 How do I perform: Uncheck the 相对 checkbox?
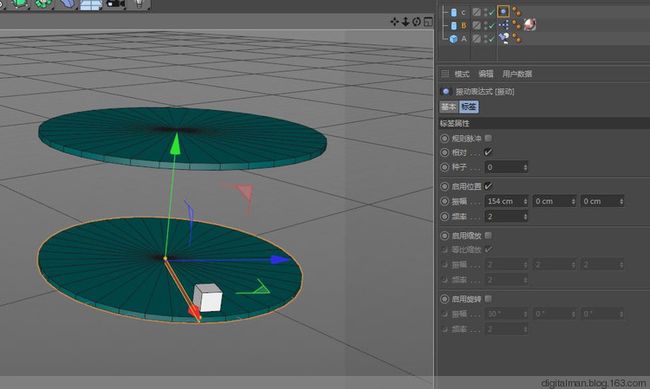click(488, 152)
